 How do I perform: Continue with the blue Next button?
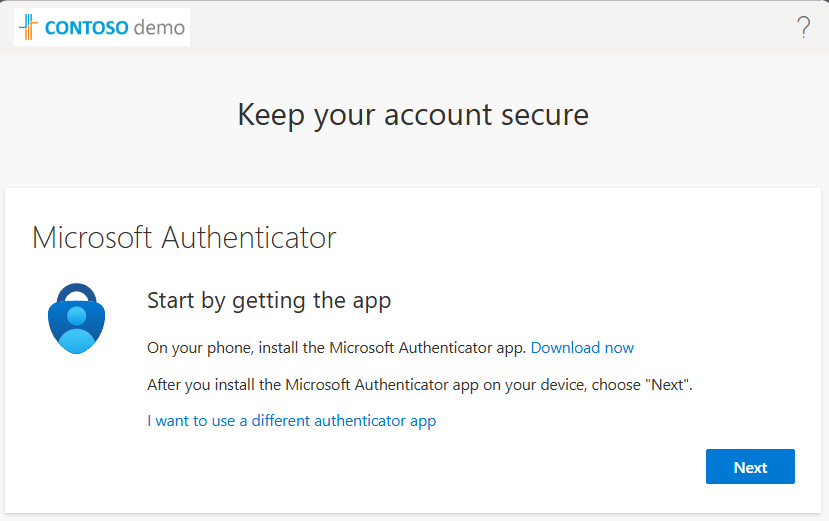(750, 467)
